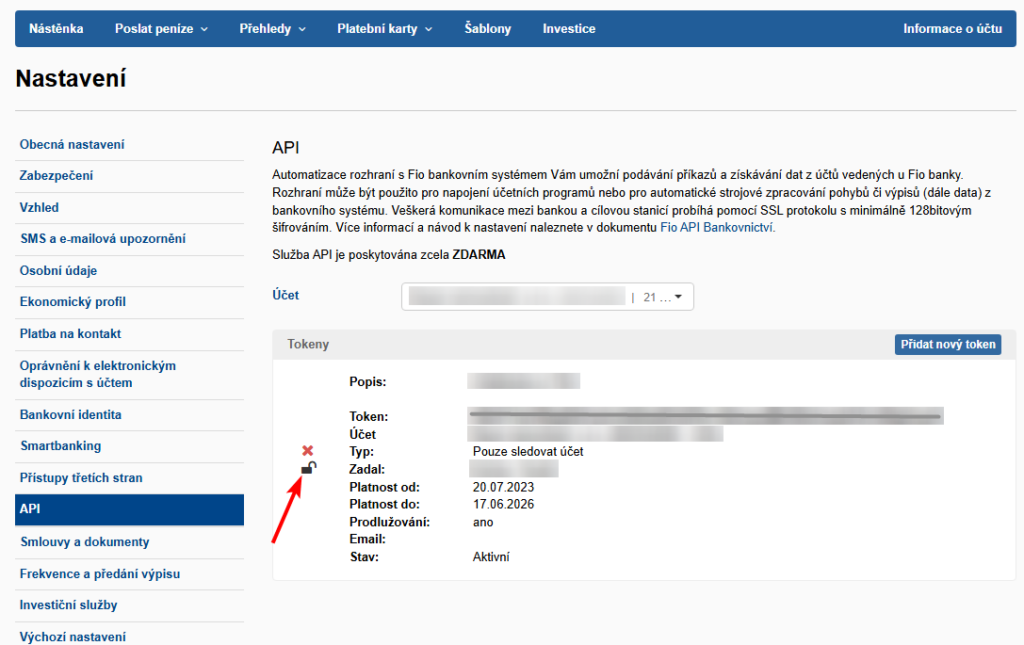Click the red X delete token icon

click(x=308, y=451)
